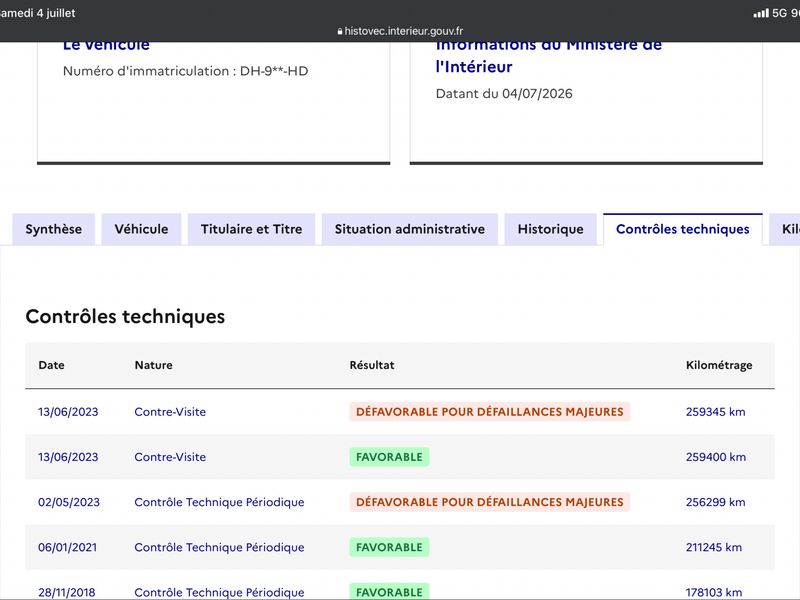Screen dimensions: 800x600
Task: Click the Contrôles techniques section heading
Action: (125, 316)
